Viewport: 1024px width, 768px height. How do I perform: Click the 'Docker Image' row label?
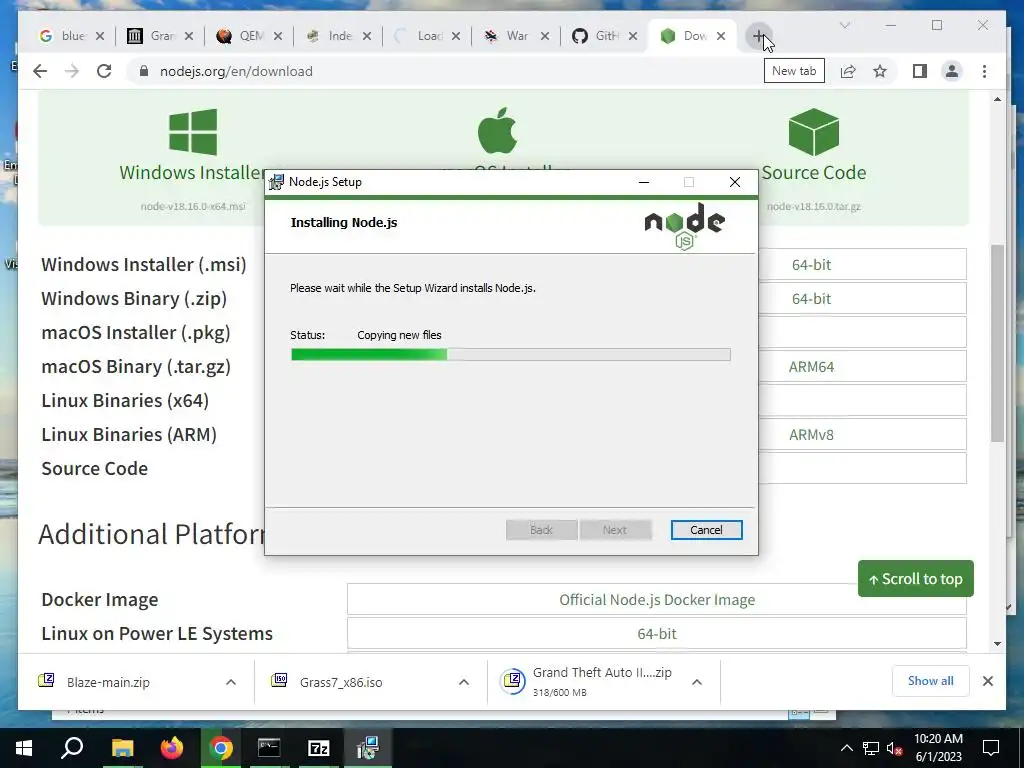point(99,600)
